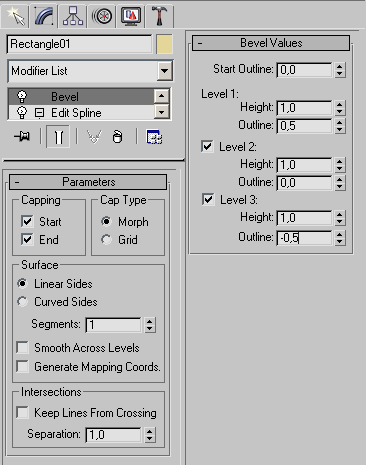The height and width of the screenshot is (465, 366).
Task: Toggle Show End Result icon
Action: tap(58, 137)
